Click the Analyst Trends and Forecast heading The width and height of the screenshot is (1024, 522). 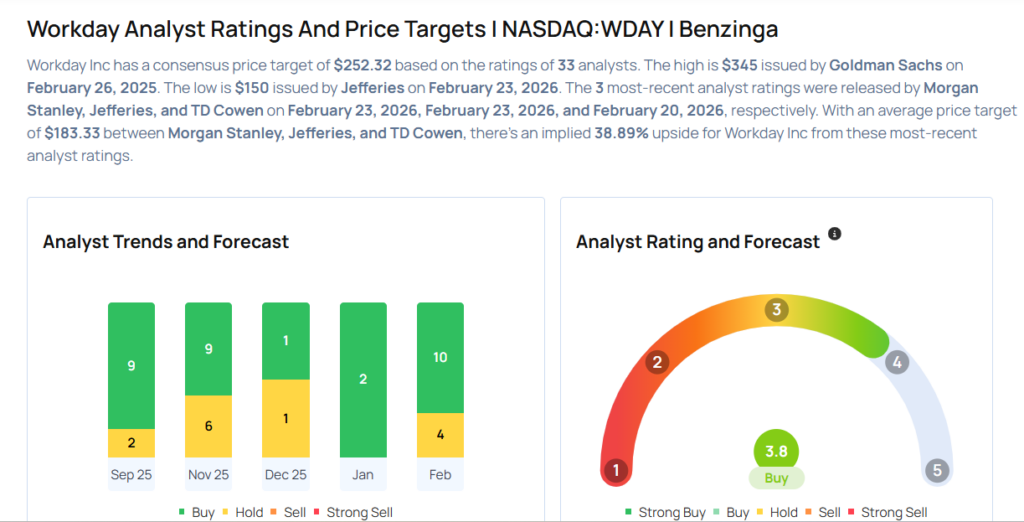point(166,242)
